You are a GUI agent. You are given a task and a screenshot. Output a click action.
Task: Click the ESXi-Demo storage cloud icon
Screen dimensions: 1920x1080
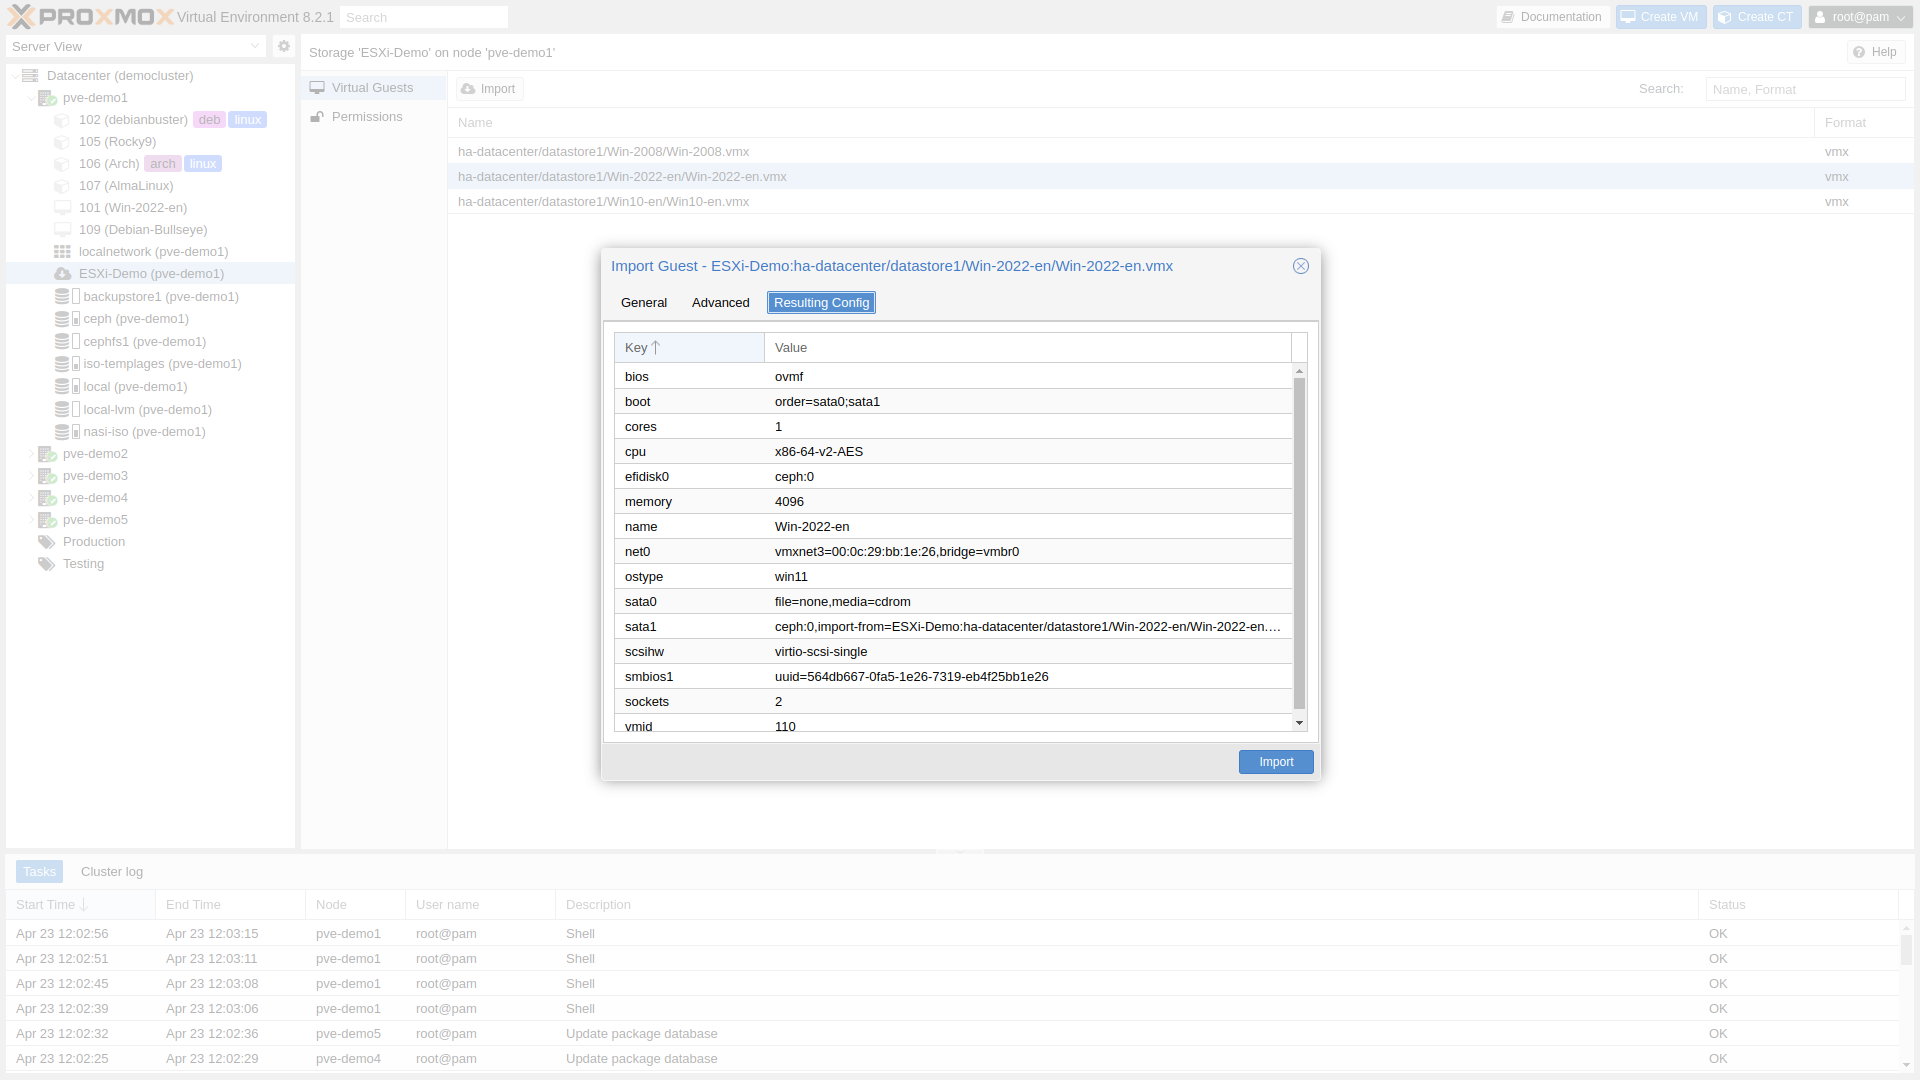[62, 274]
